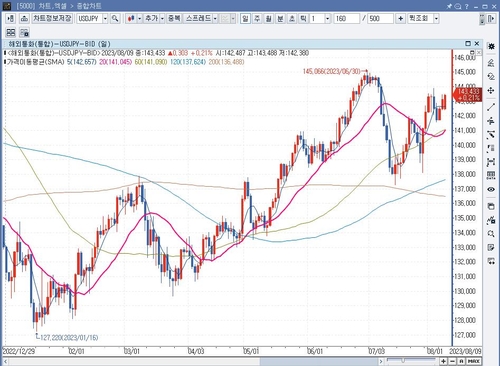Click the chart magnifier zoom icon in the sidebar
Screen dimensions: 500x366
click(x=491, y=234)
